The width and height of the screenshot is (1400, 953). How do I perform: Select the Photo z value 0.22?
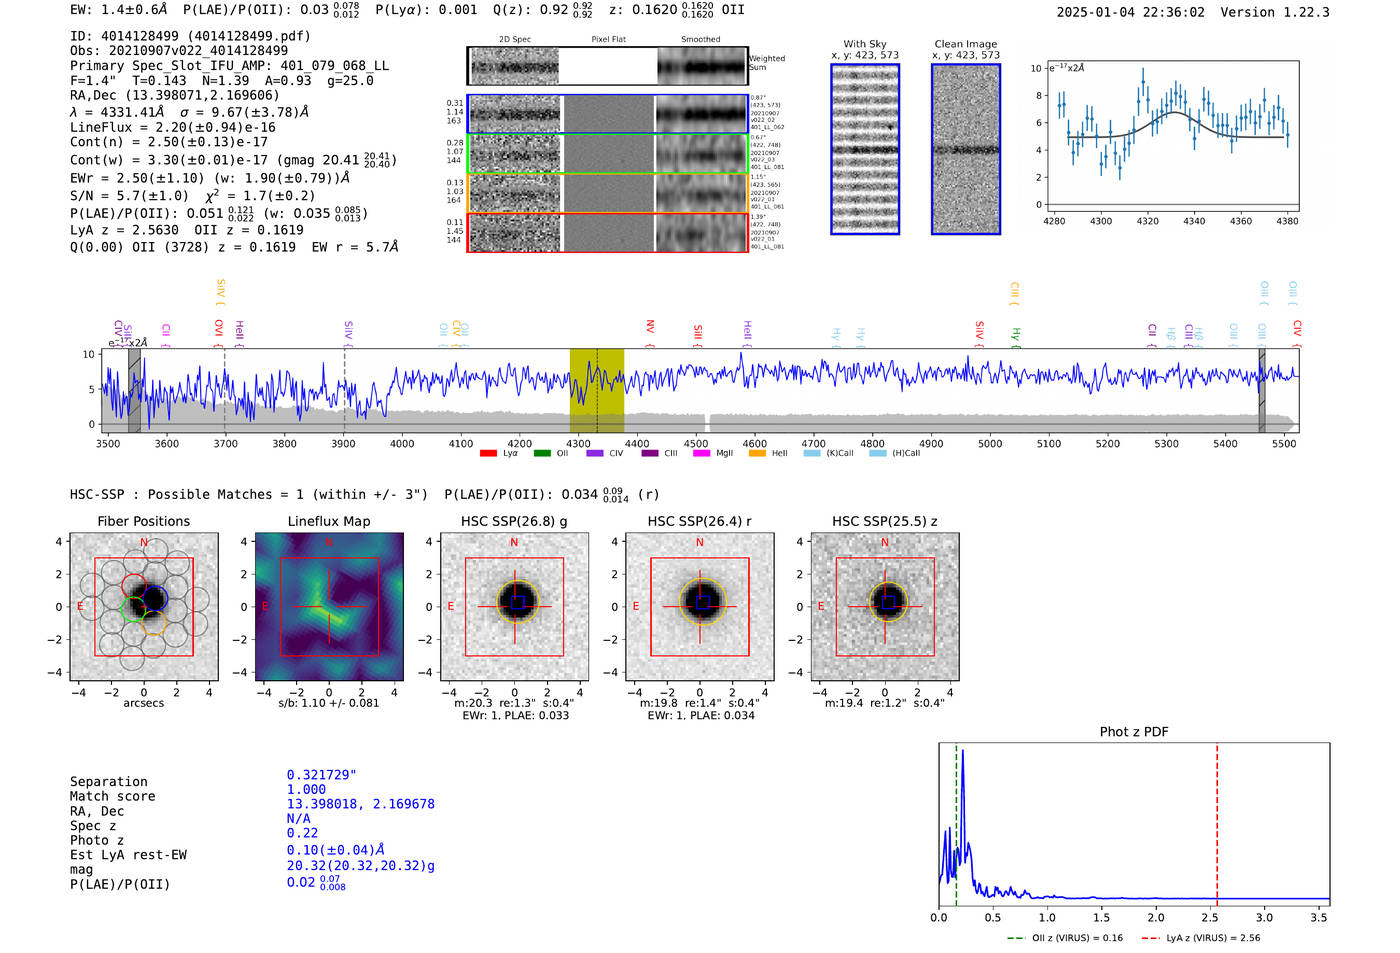(302, 833)
